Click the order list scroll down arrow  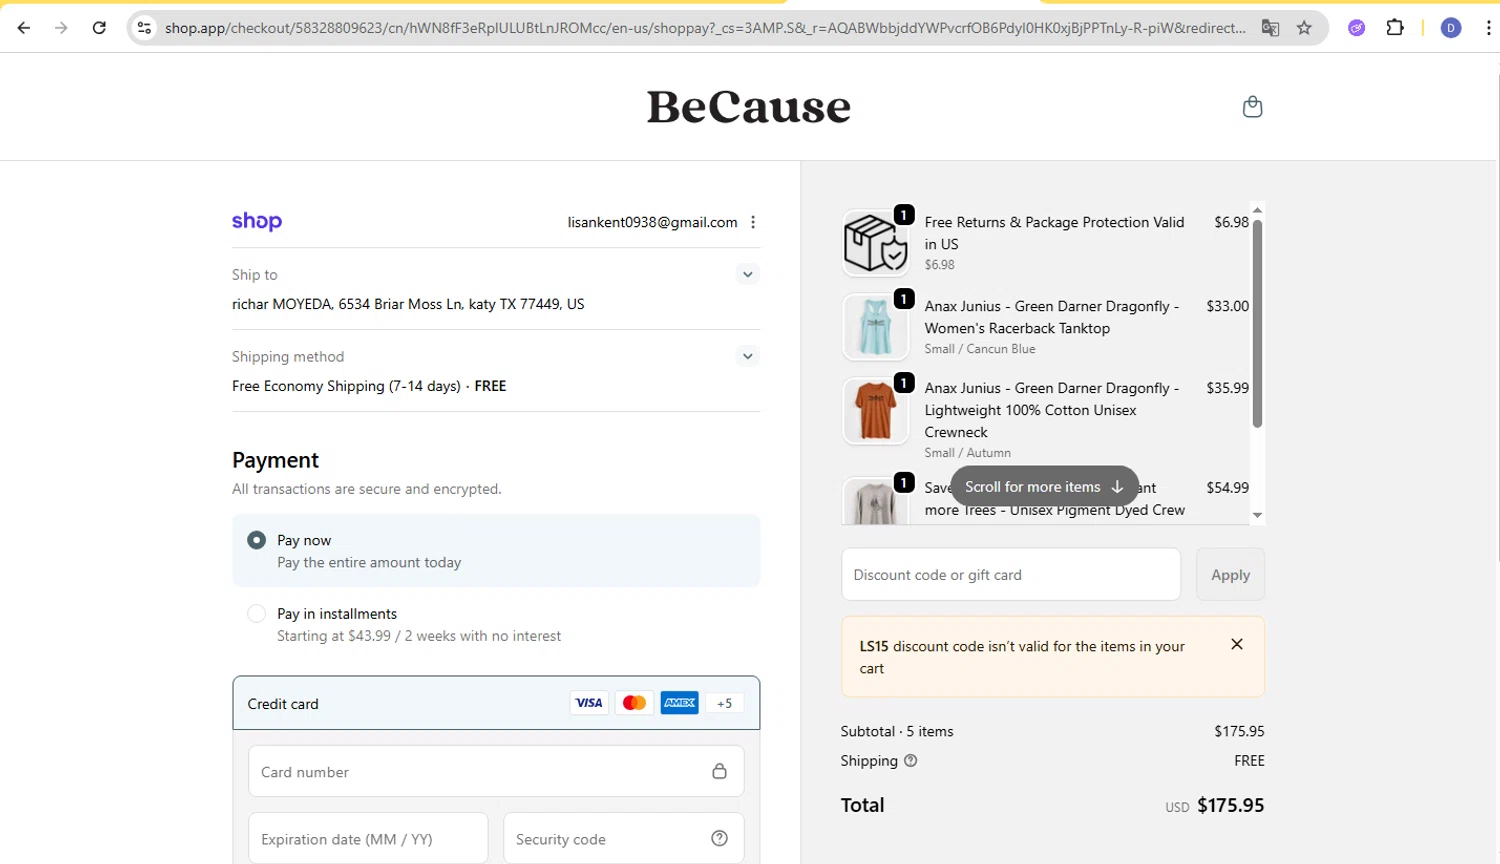pos(1257,515)
